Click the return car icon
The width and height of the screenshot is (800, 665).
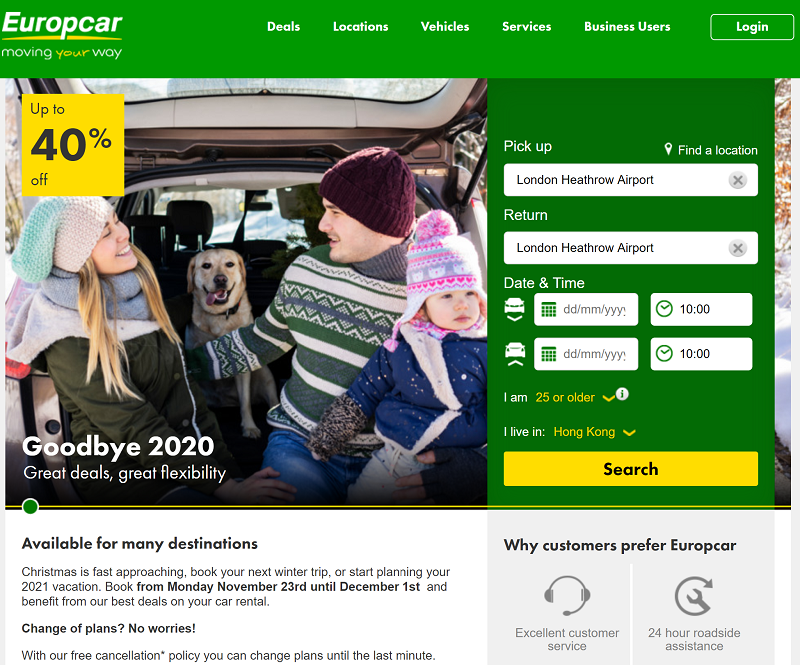pyautogui.click(x=514, y=354)
